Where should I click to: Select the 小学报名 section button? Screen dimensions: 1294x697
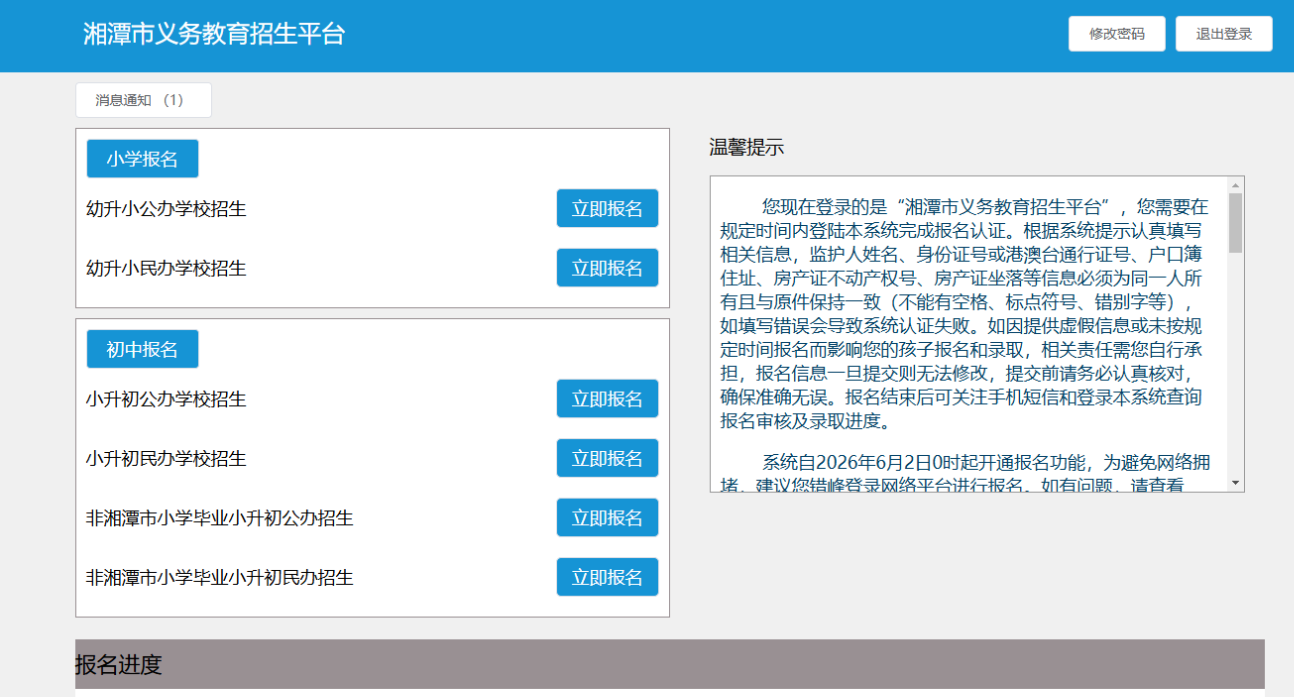pos(142,159)
